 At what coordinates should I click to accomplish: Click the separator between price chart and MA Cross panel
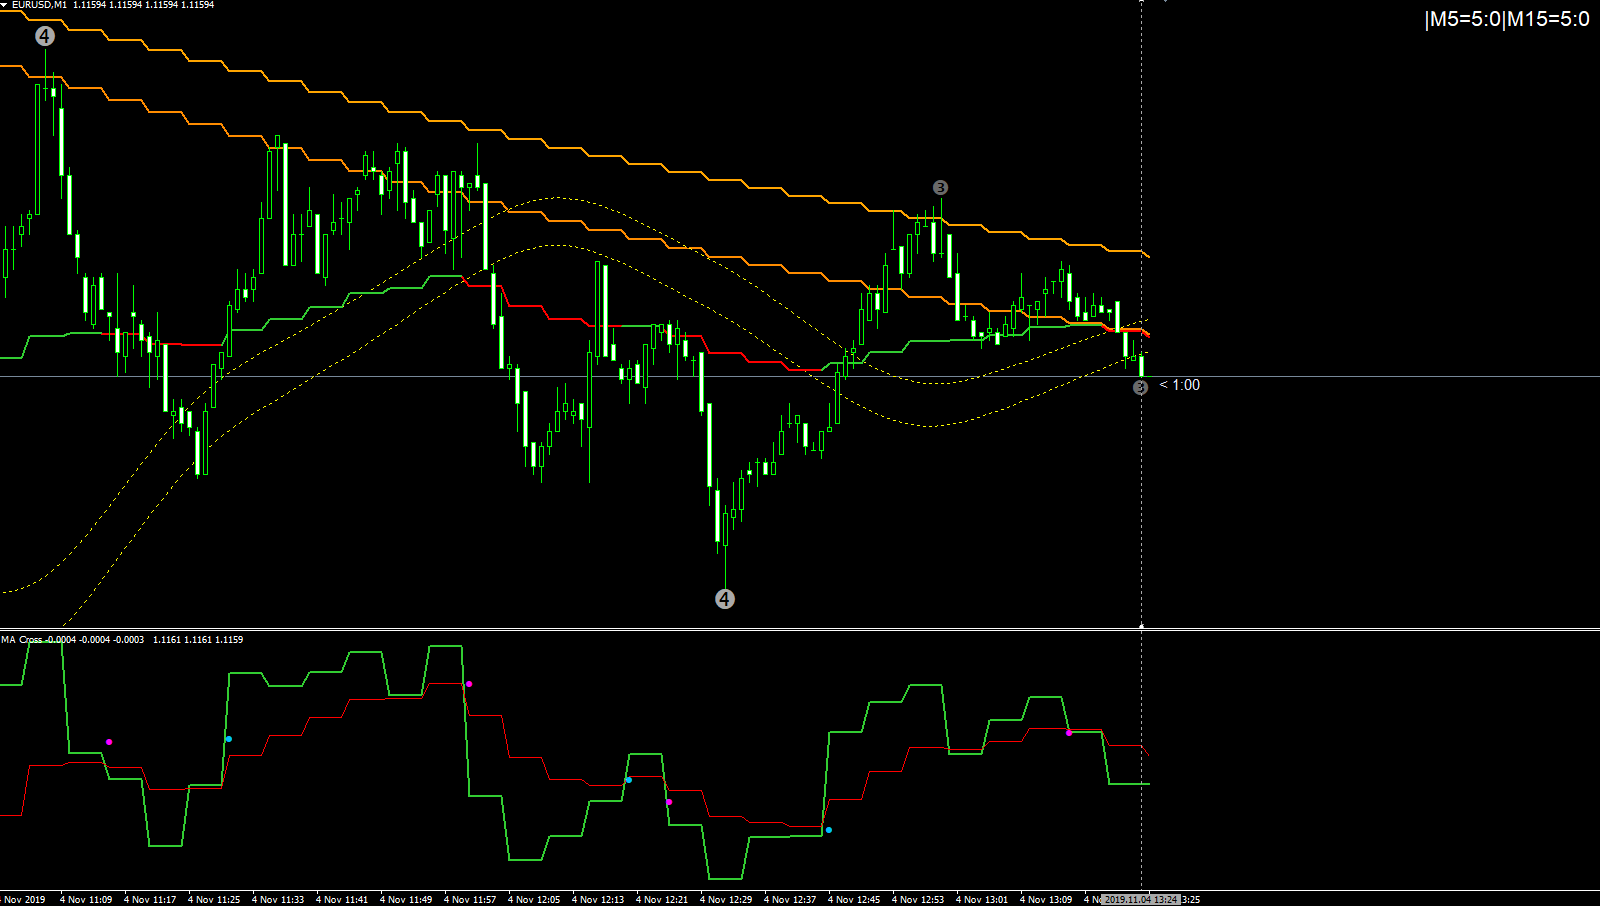(x=800, y=629)
